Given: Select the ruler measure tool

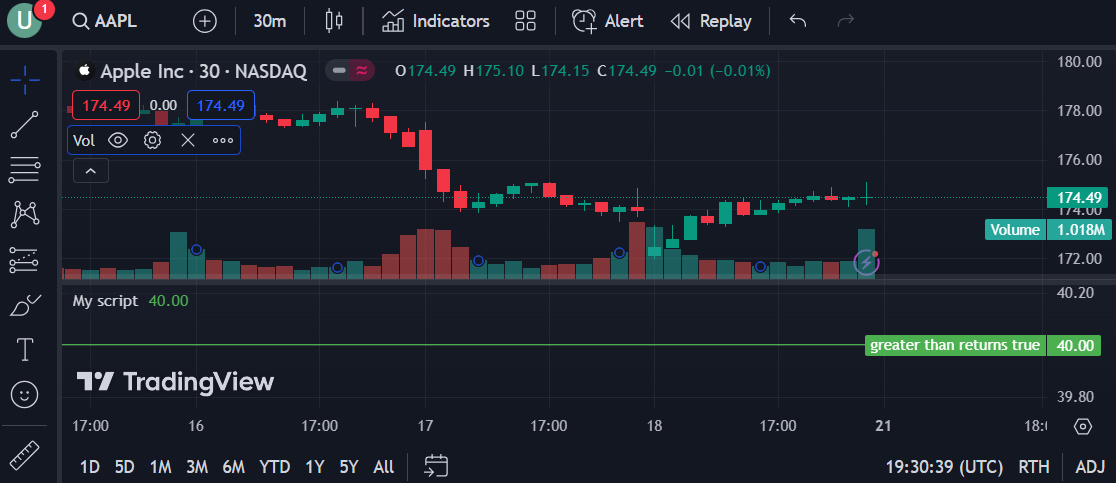Looking at the screenshot, I should (25, 455).
